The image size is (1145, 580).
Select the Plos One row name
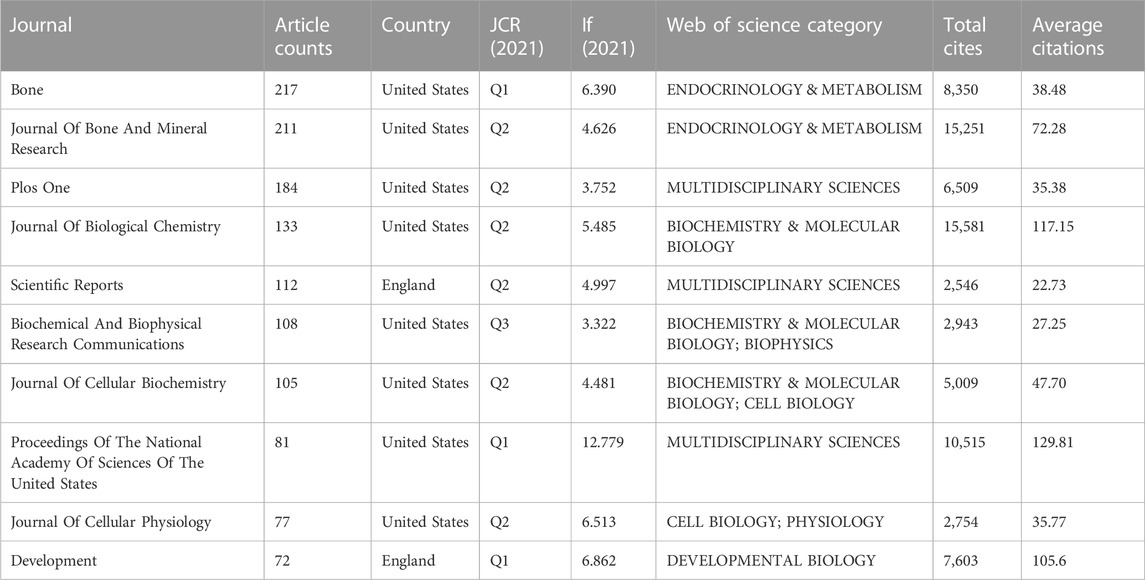(x=132, y=188)
